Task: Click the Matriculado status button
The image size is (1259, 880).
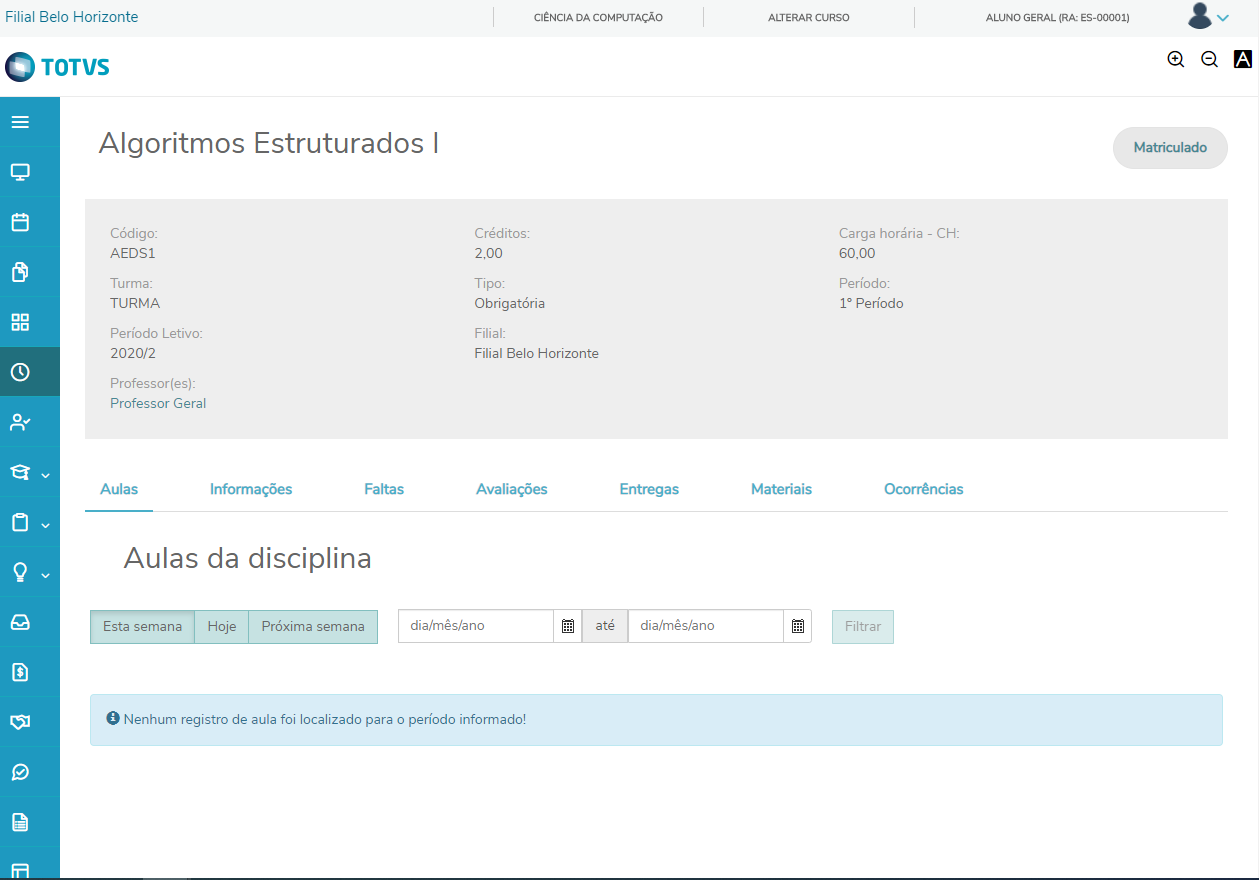Action: click(x=1170, y=148)
